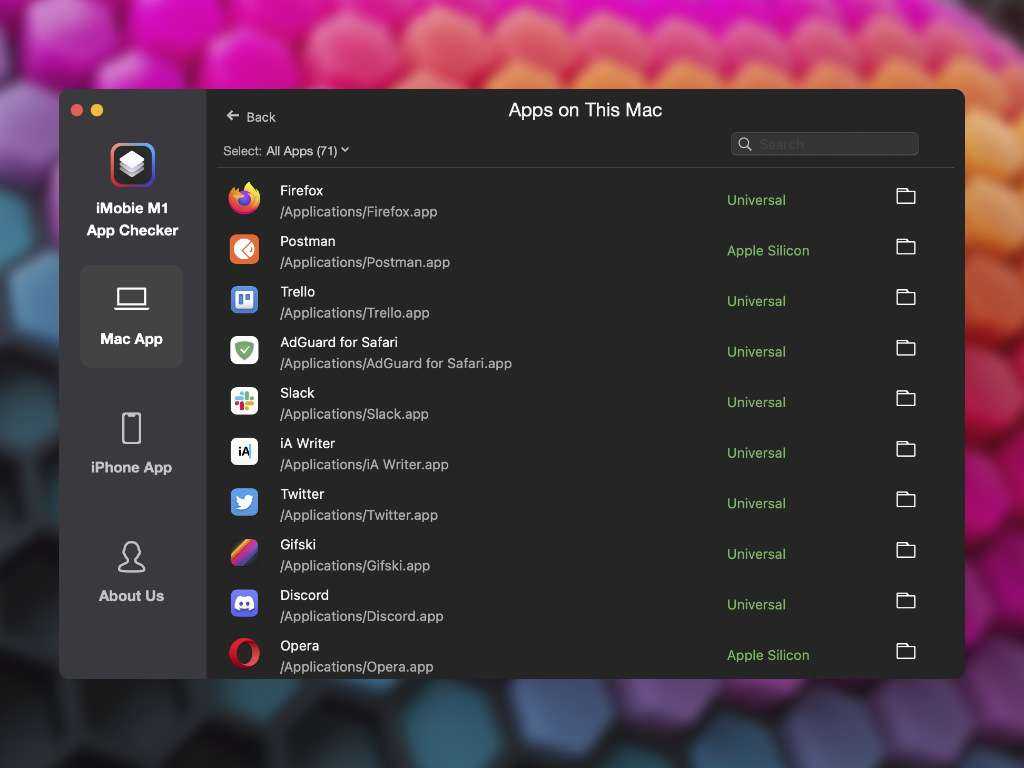Click the AdGuard for Safari shield icon
The image size is (1024, 768).
coord(244,351)
